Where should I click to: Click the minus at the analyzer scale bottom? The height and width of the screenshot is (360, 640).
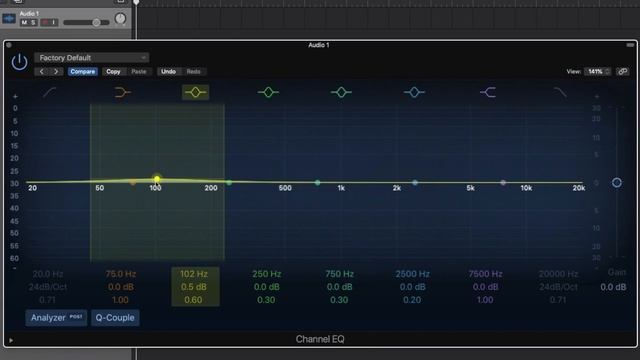(x=15, y=269)
